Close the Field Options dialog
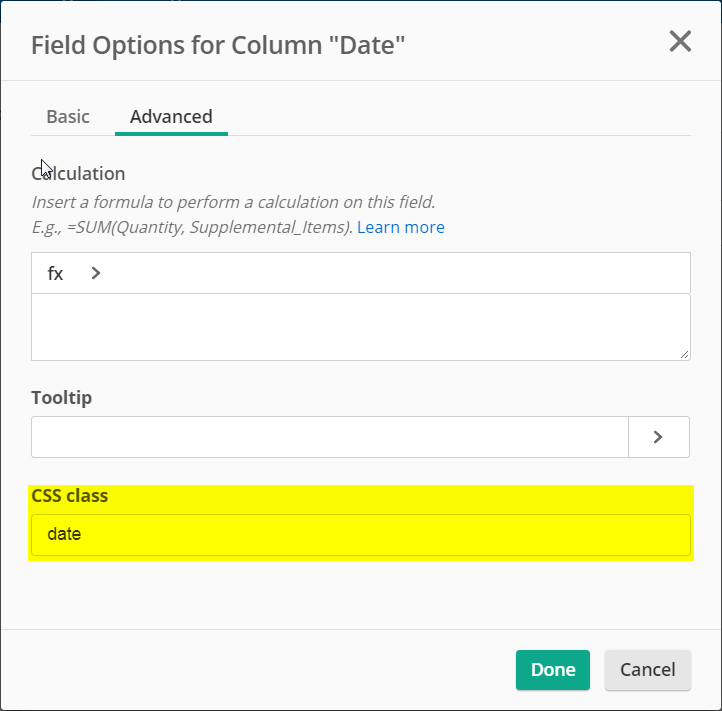722x711 pixels. pyautogui.click(x=680, y=41)
